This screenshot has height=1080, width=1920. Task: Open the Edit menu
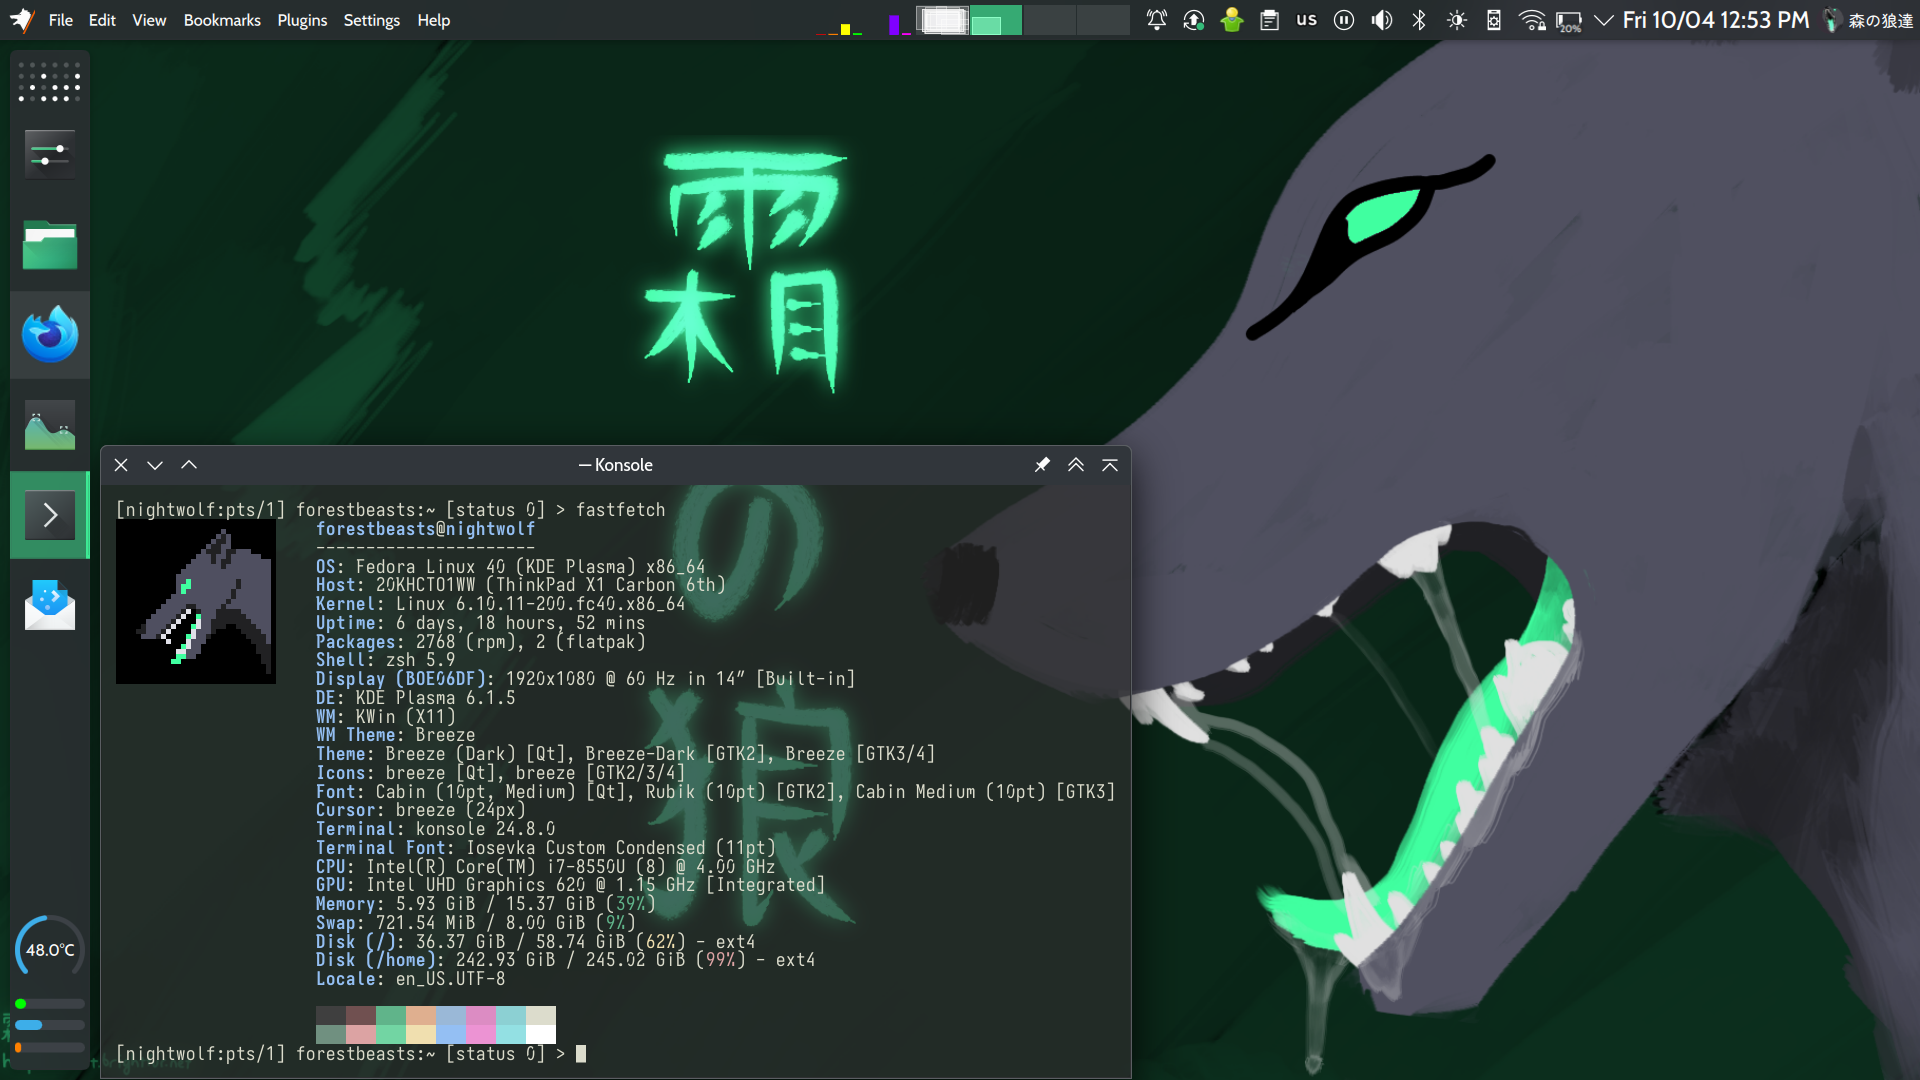102,20
